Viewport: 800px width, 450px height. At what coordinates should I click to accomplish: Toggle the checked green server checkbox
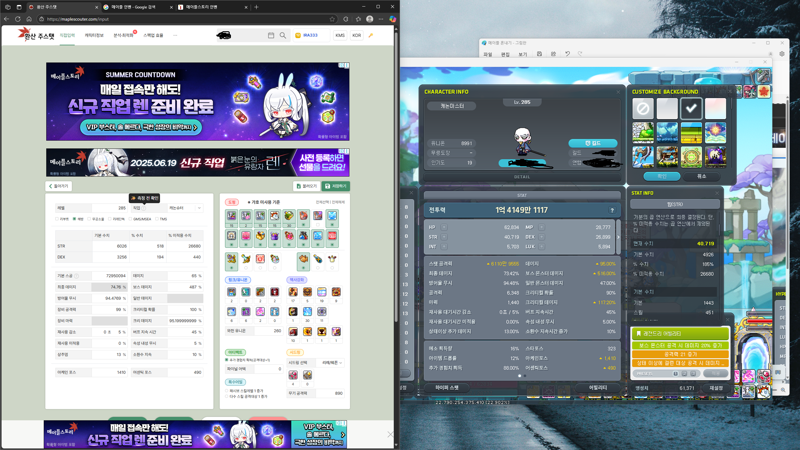click(x=74, y=219)
